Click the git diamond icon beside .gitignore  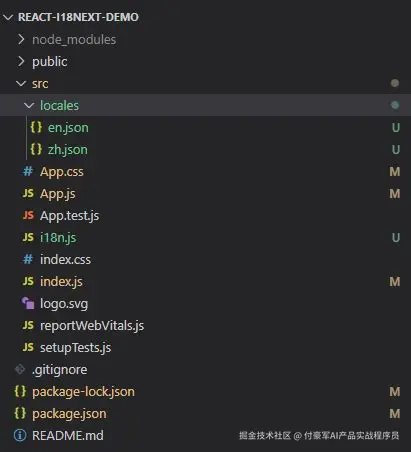click(20, 369)
